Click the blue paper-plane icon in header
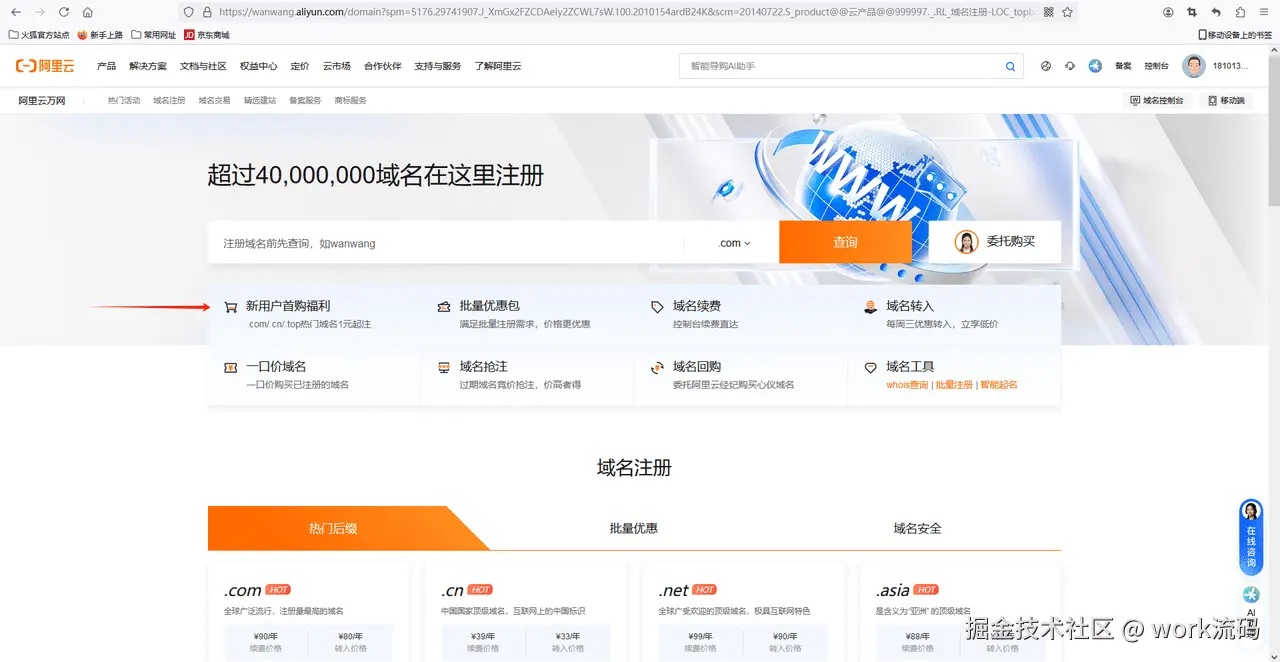 (x=1095, y=66)
